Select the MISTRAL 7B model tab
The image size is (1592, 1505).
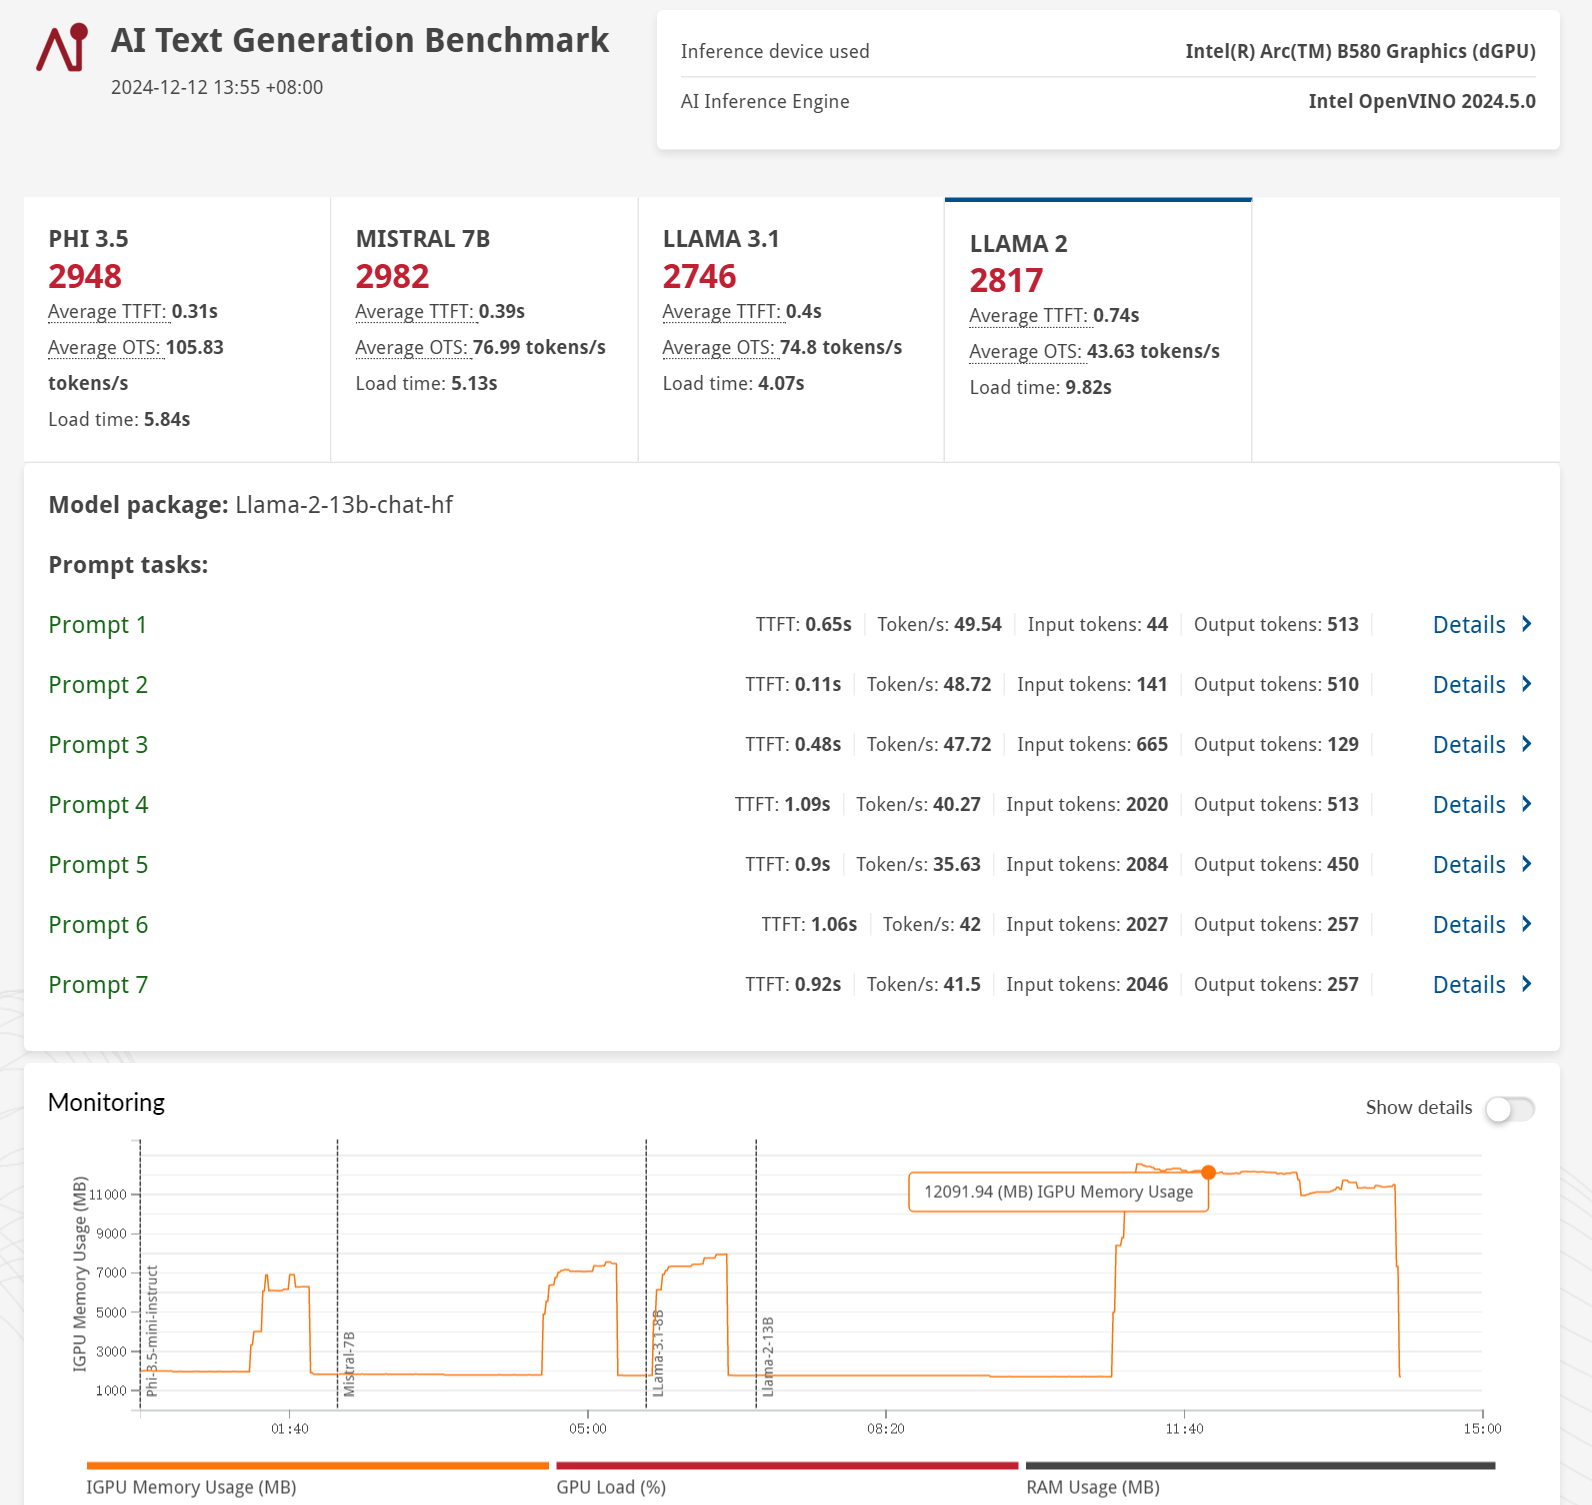point(484,329)
